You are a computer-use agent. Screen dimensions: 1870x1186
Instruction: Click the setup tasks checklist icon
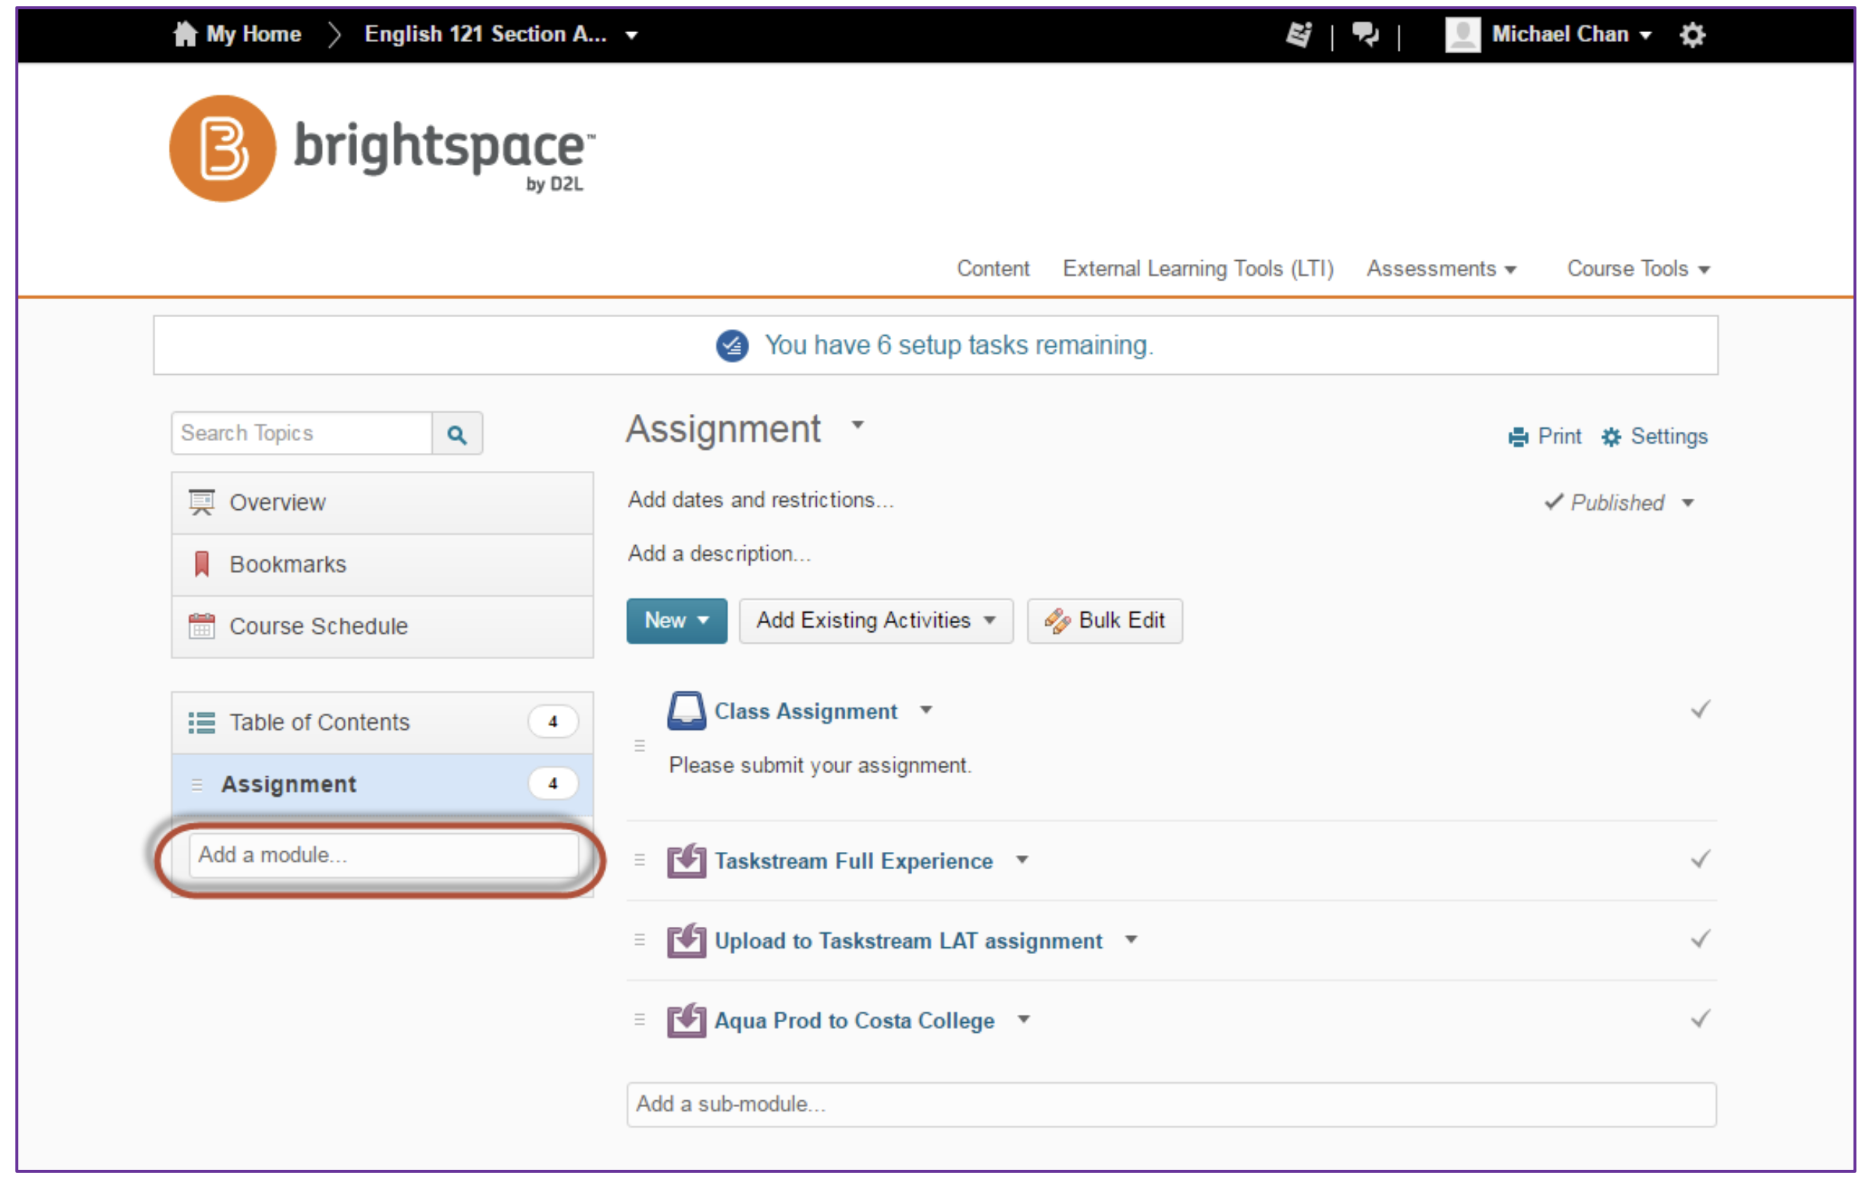(x=732, y=346)
